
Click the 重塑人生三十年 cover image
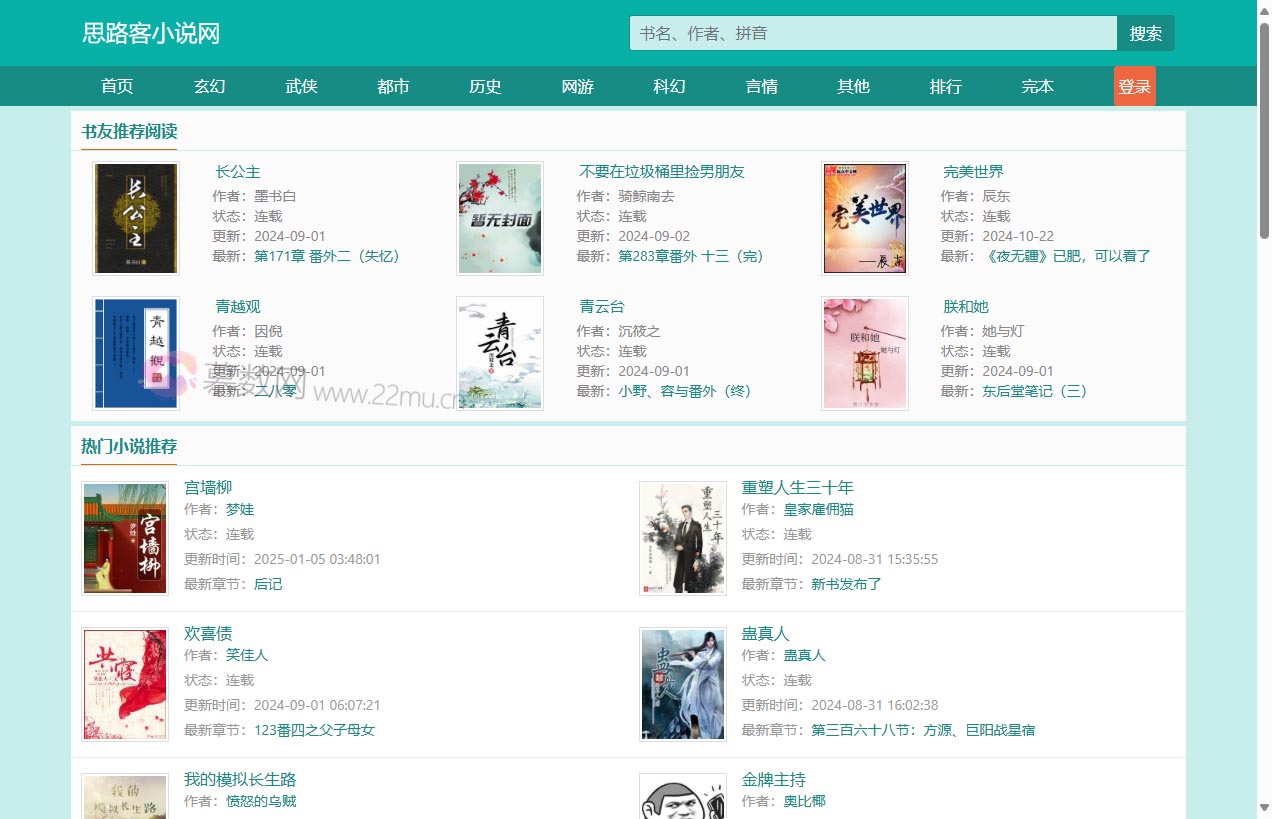tap(683, 538)
